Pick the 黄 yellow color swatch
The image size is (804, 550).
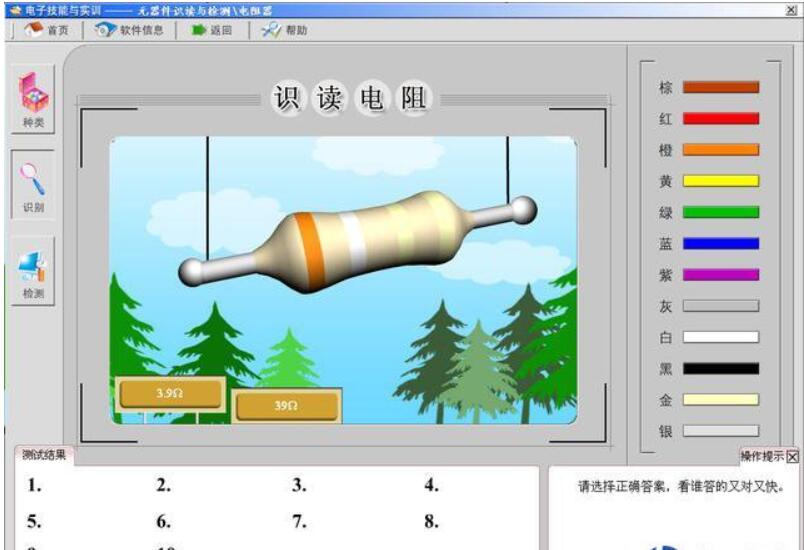click(x=720, y=180)
